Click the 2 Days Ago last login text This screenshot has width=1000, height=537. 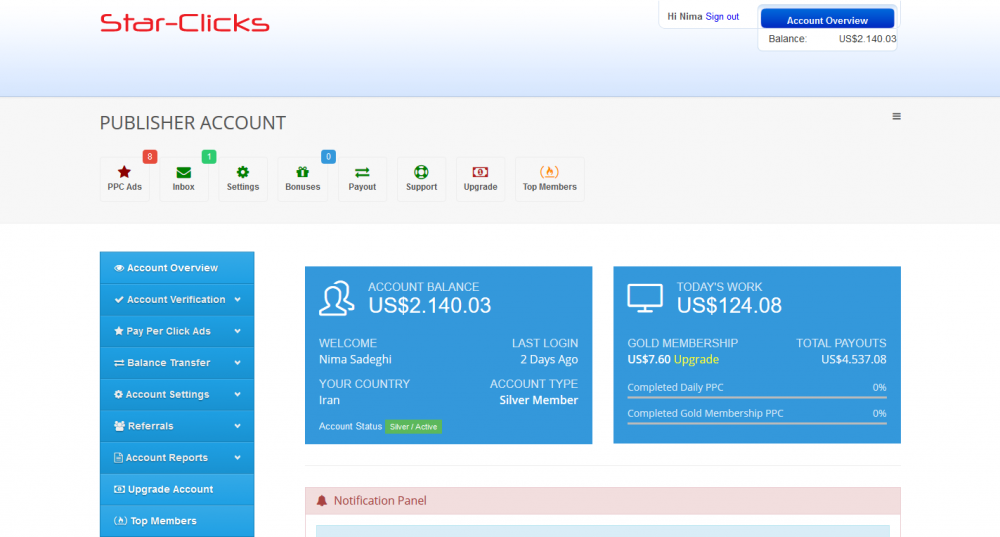[x=548, y=359]
